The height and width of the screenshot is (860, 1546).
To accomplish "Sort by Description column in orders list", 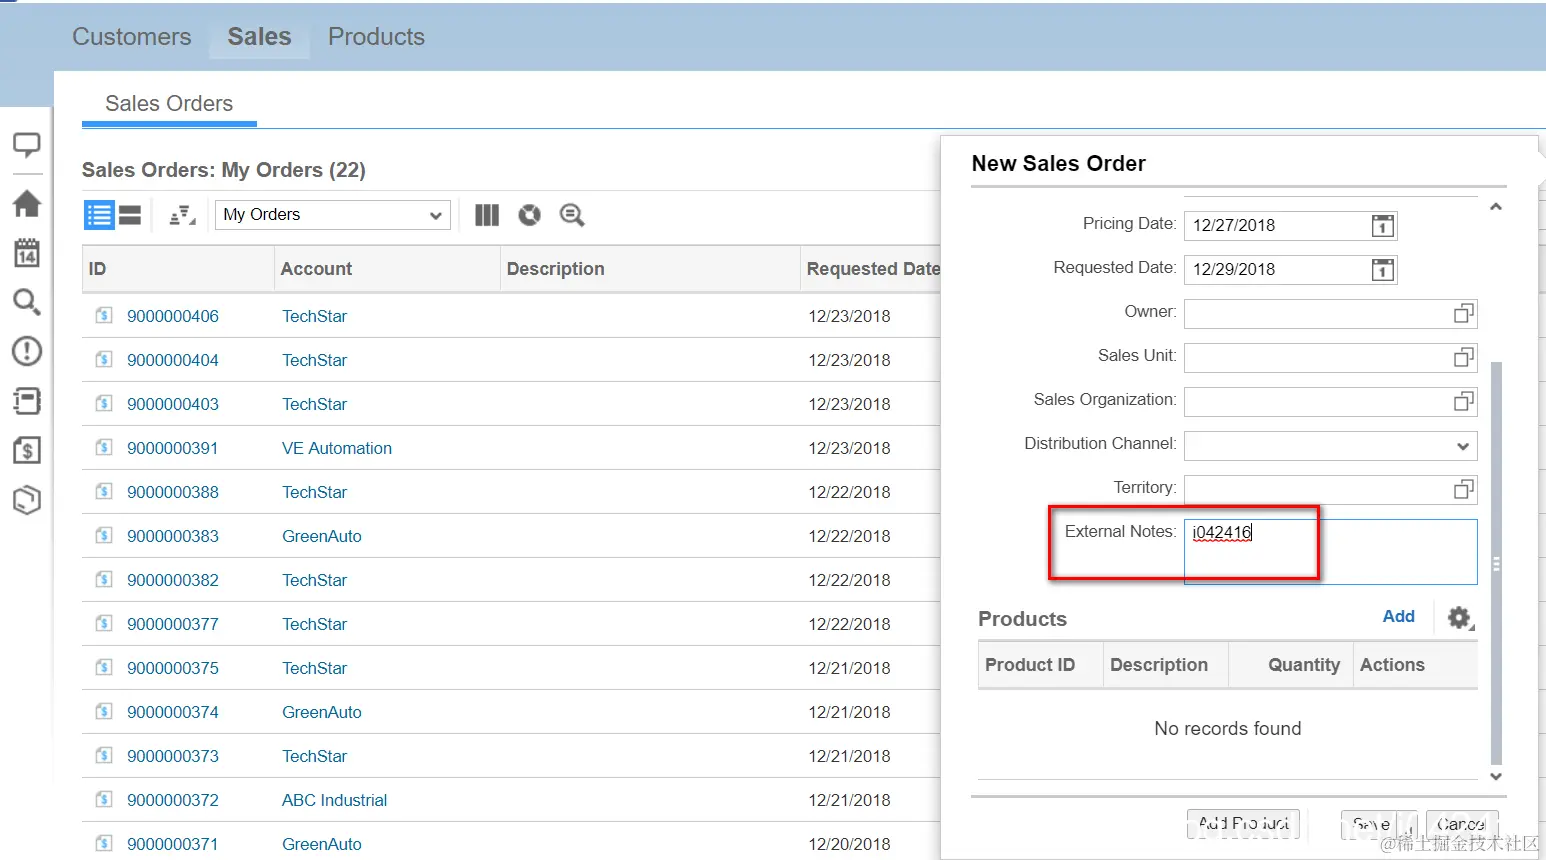I will pos(650,269).
